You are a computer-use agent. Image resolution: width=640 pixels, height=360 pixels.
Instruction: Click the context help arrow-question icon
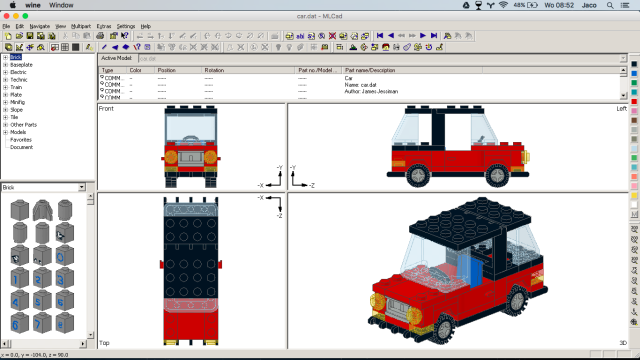point(124,36)
